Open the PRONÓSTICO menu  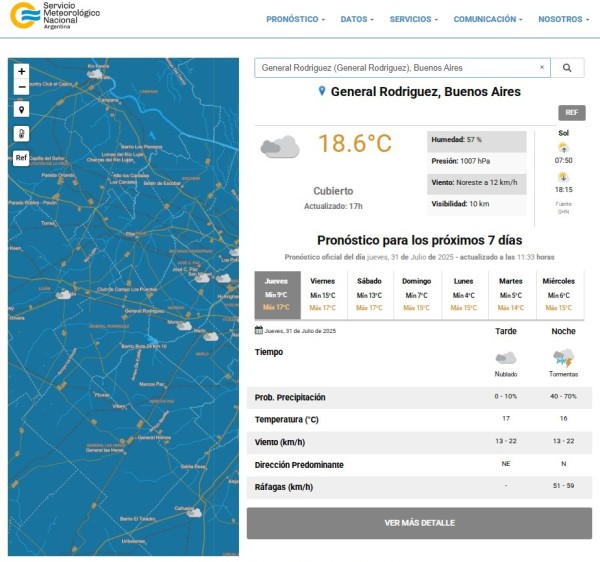(295, 19)
